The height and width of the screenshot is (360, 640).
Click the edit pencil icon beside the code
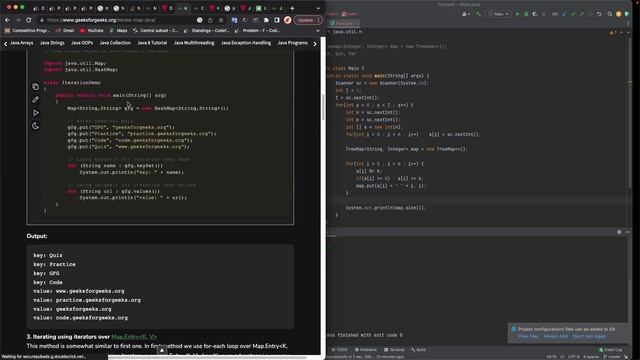click(36, 100)
